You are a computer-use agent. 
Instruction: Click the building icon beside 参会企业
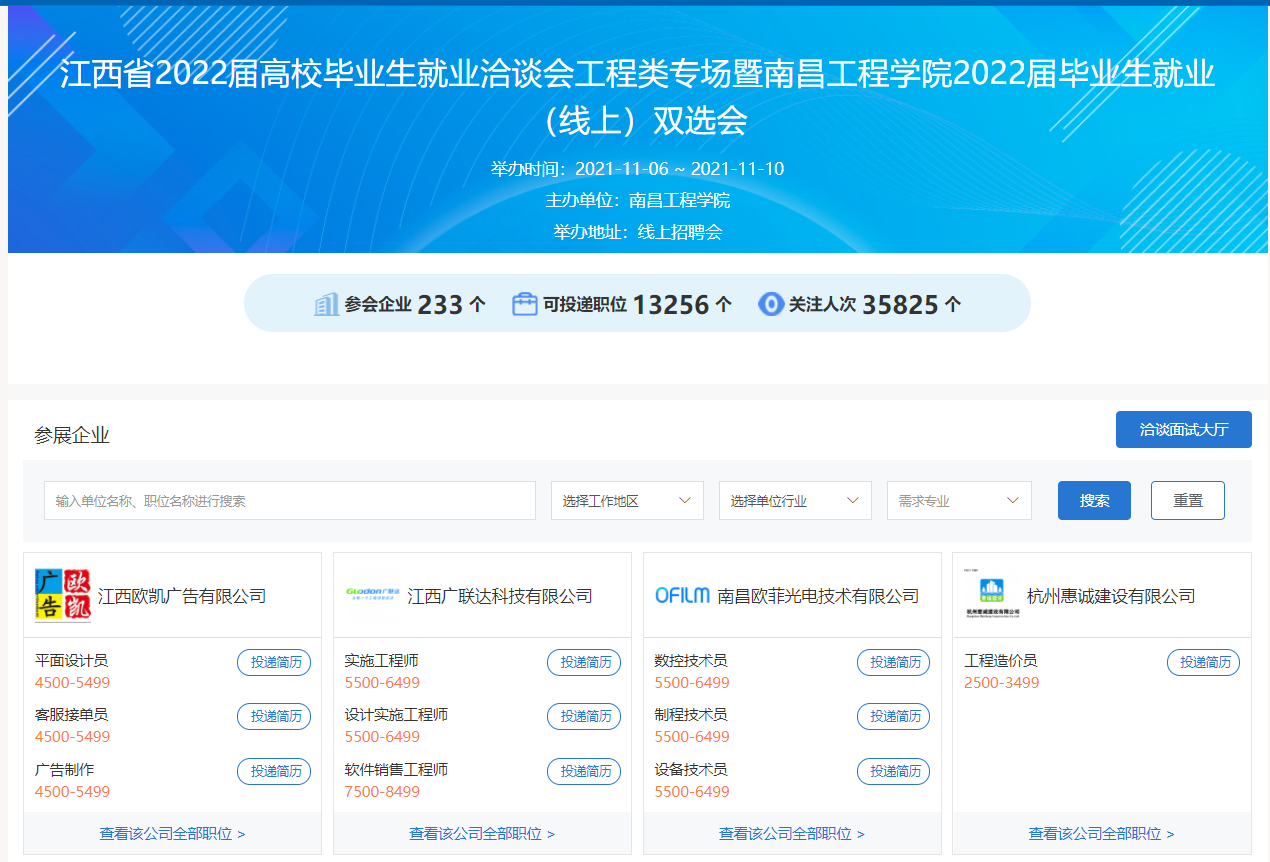pyautogui.click(x=326, y=304)
